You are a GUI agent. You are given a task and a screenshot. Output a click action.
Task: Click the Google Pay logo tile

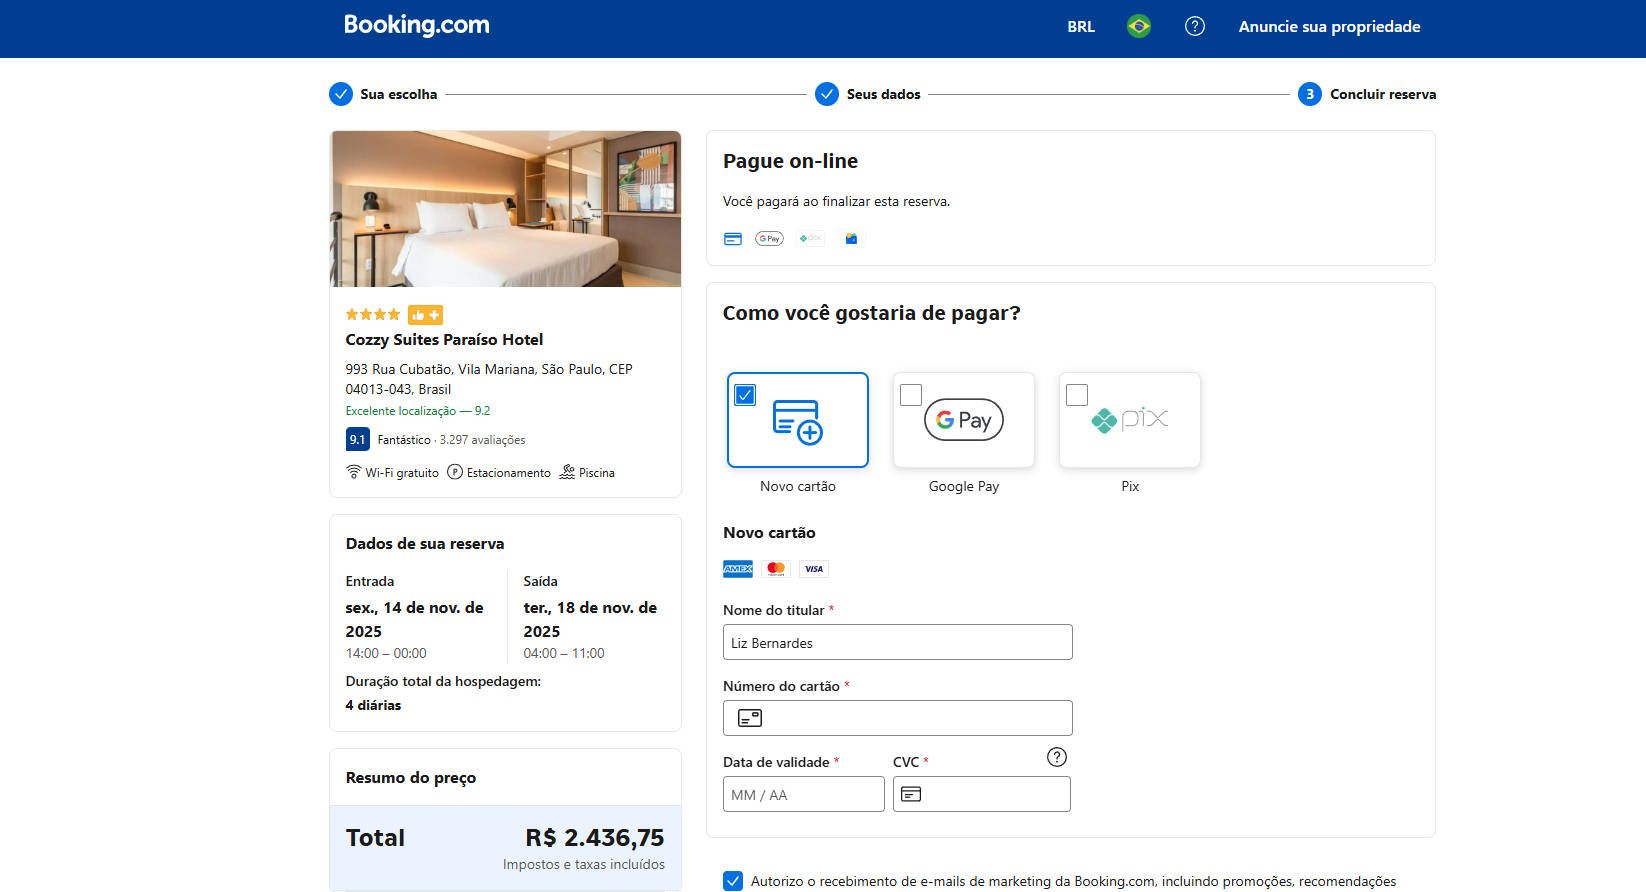pos(964,421)
